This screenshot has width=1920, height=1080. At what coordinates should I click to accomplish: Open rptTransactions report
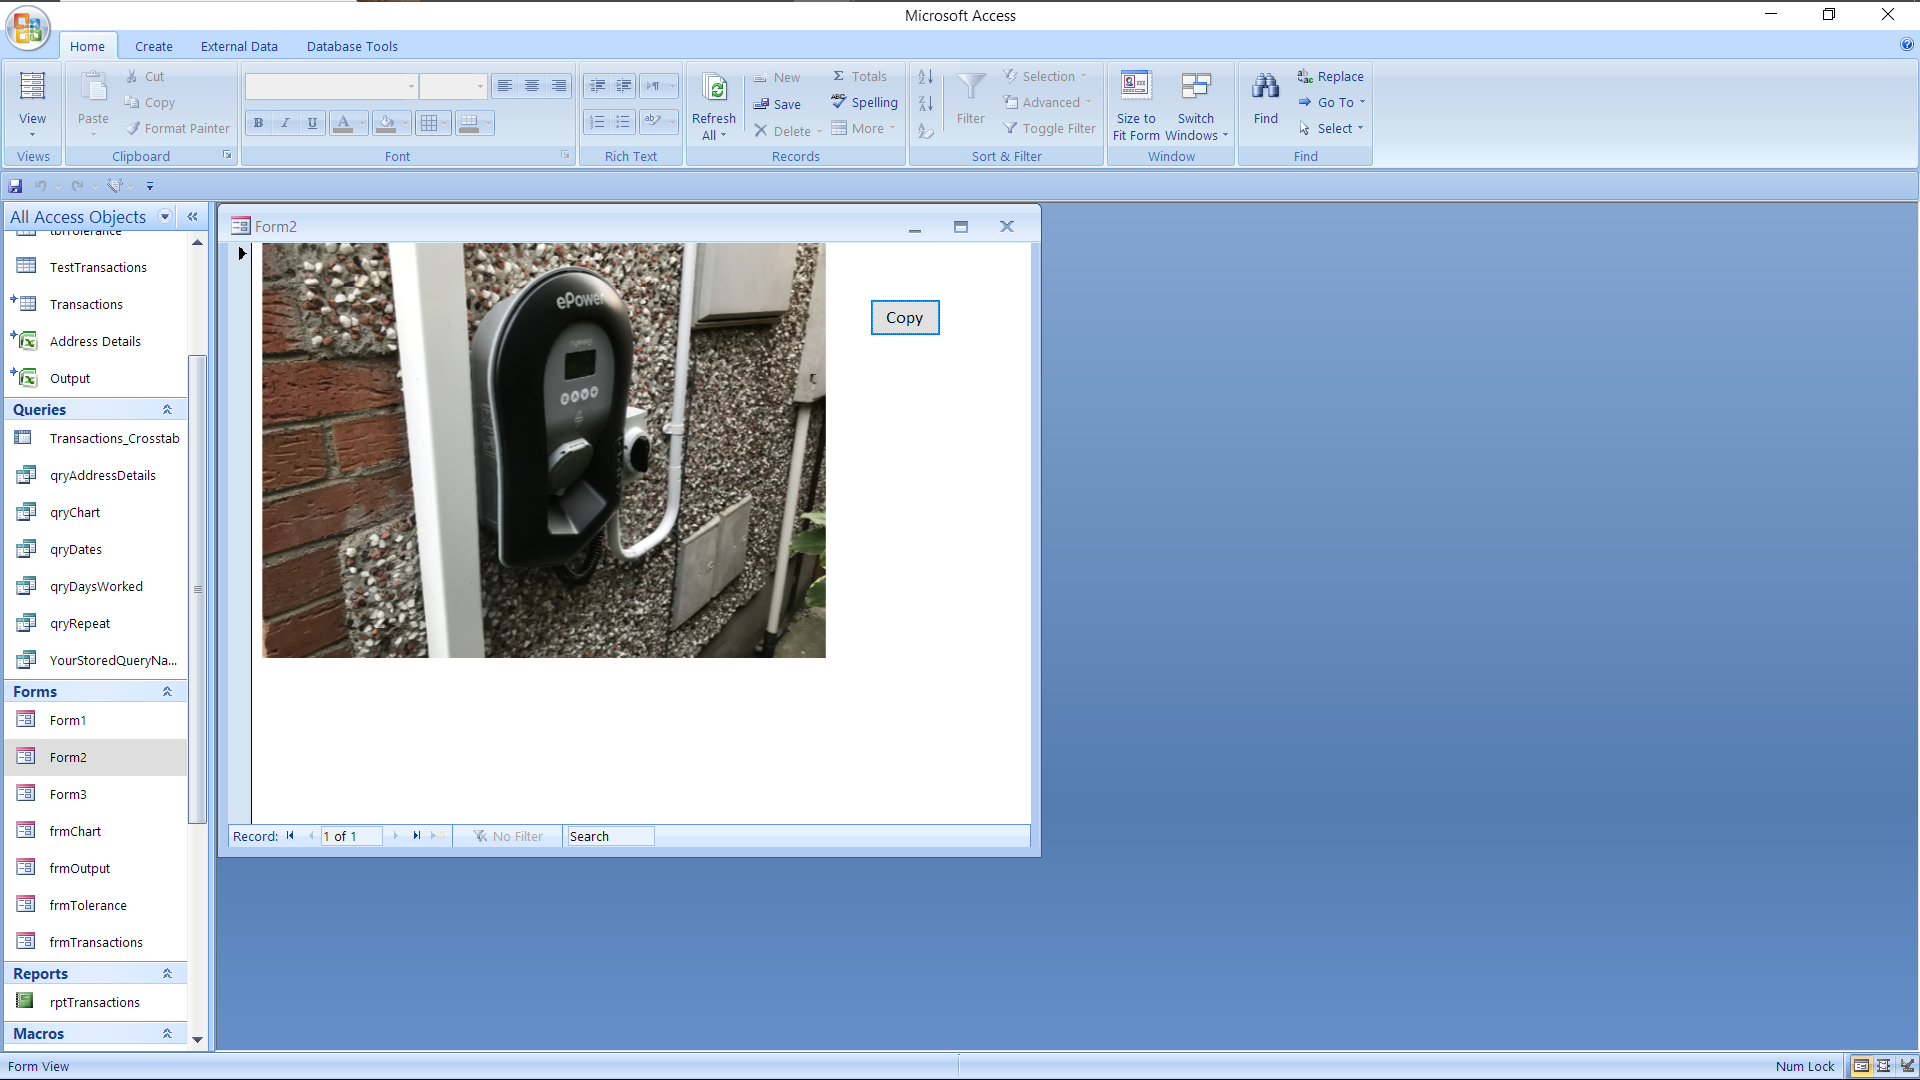point(96,1002)
